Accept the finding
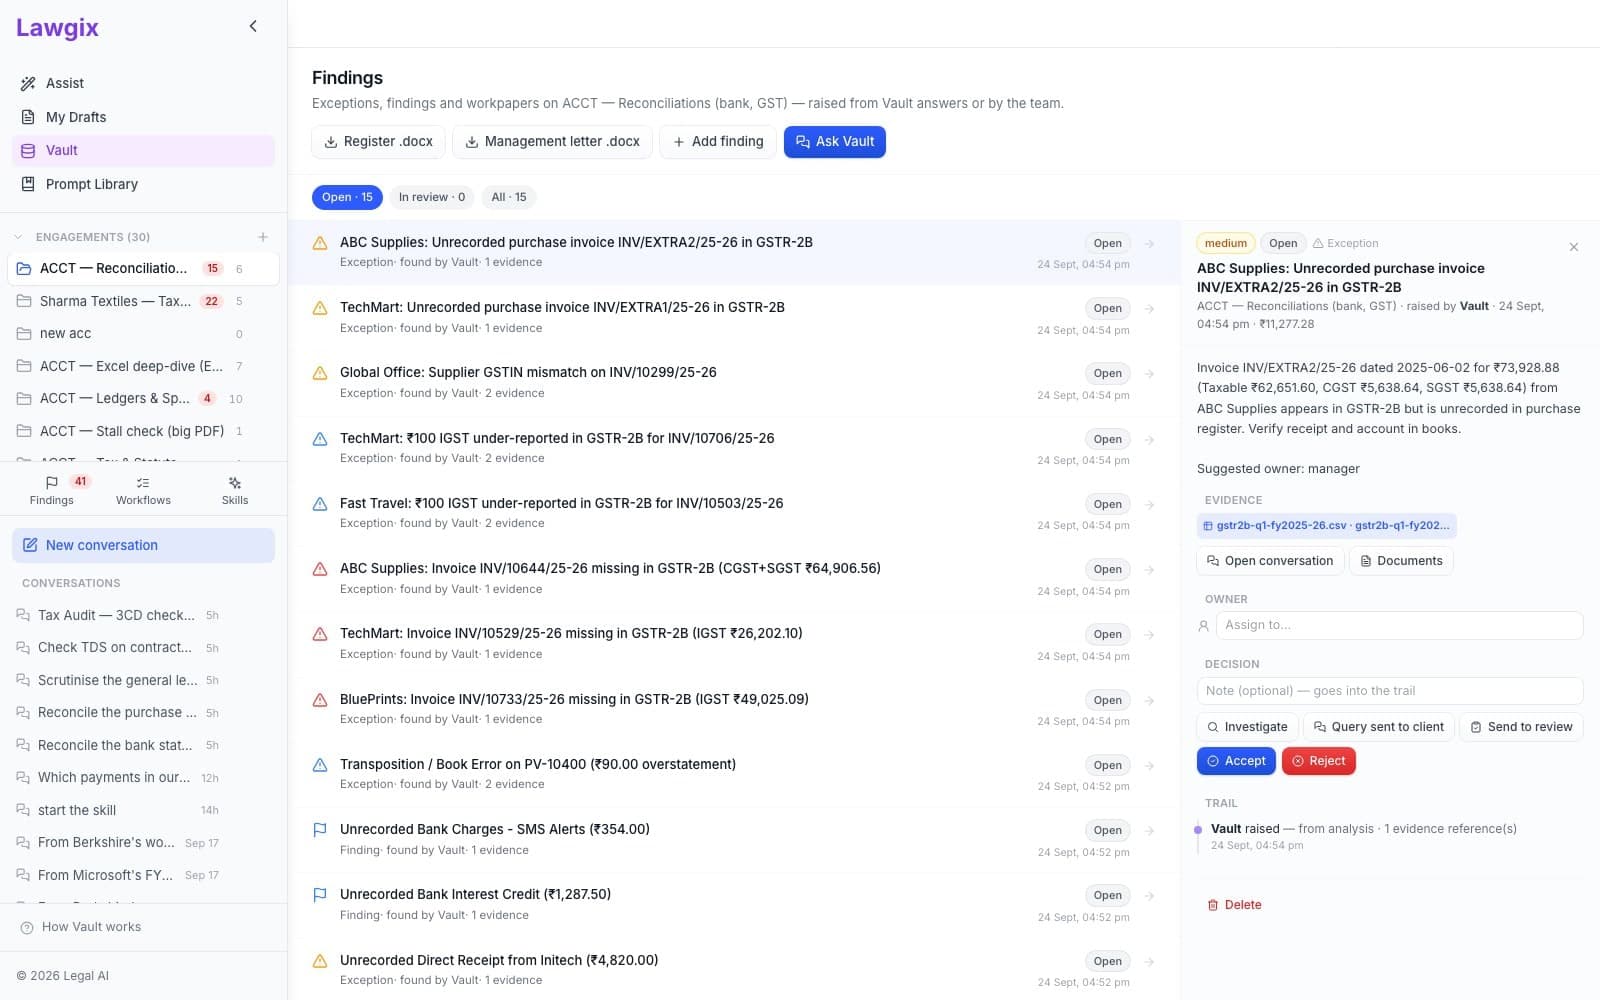Image resolution: width=1600 pixels, height=1000 pixels. 1236,761
